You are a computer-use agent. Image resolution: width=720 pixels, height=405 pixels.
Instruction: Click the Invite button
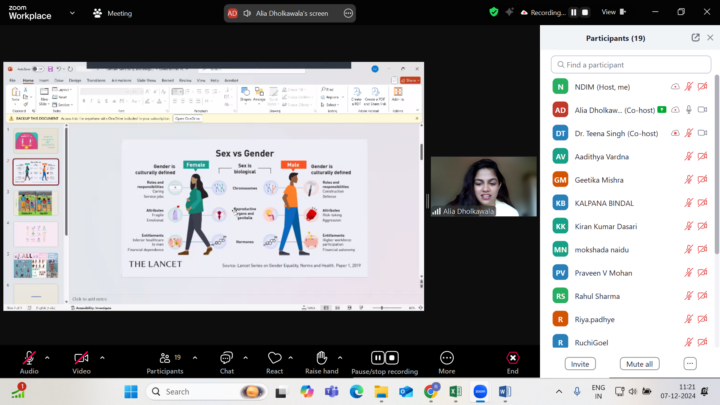tap(580, 364)
